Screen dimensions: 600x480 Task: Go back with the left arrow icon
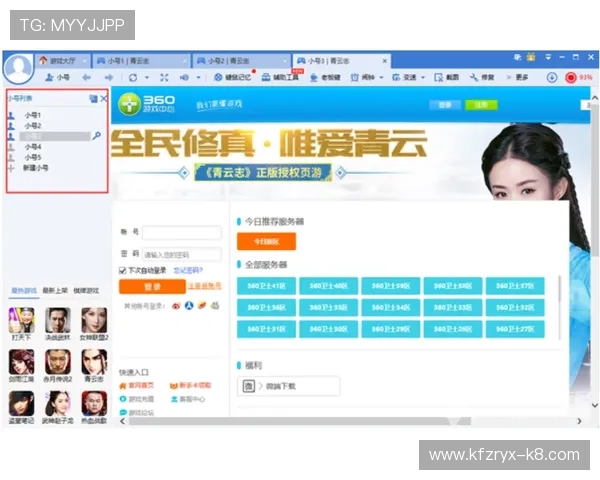[86, 78]
